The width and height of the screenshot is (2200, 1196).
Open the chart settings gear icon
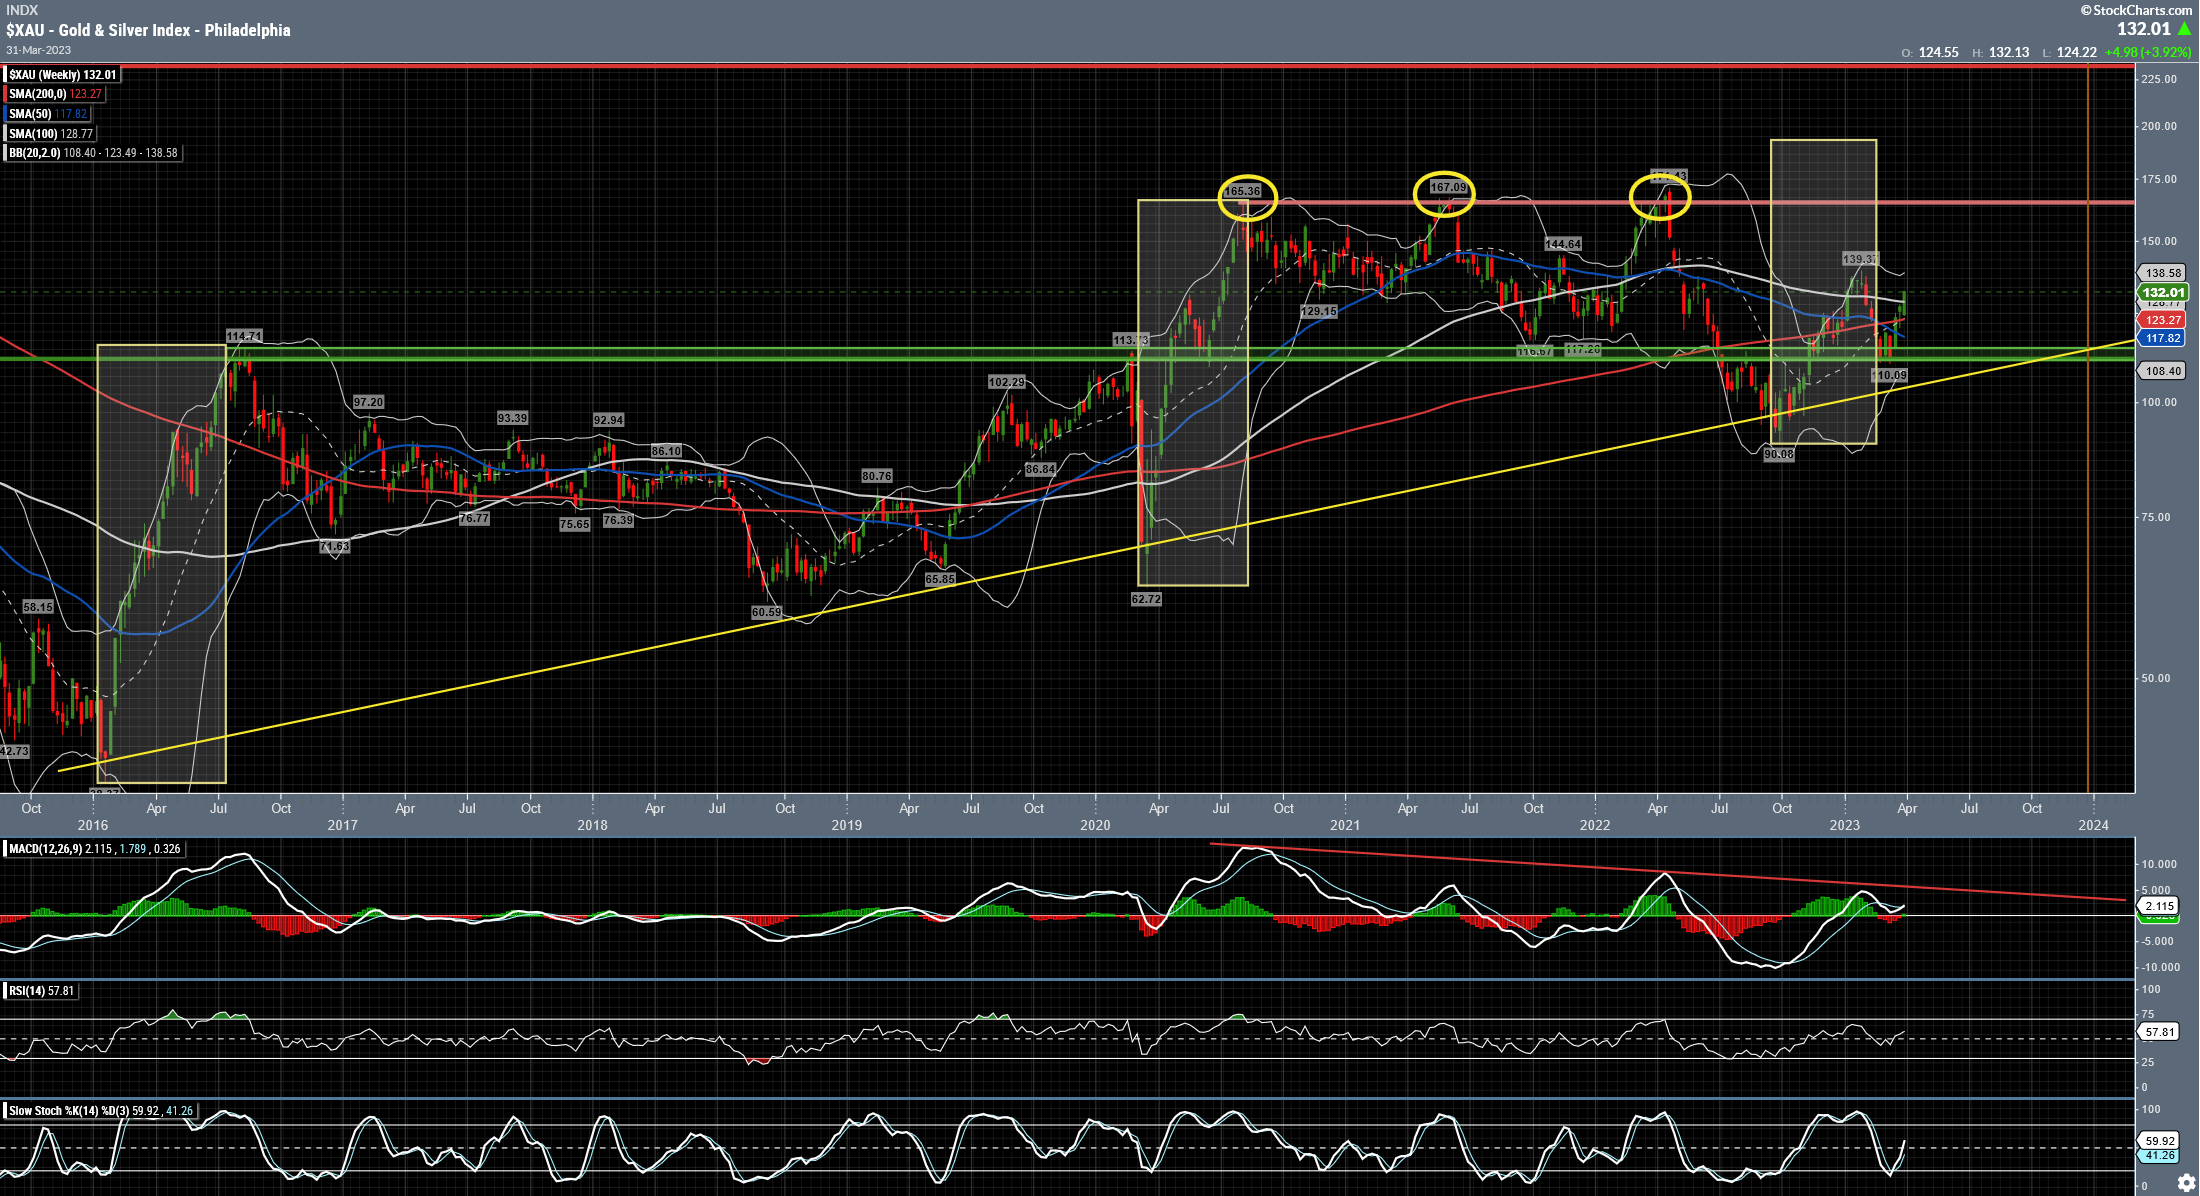(2186, 1182)
